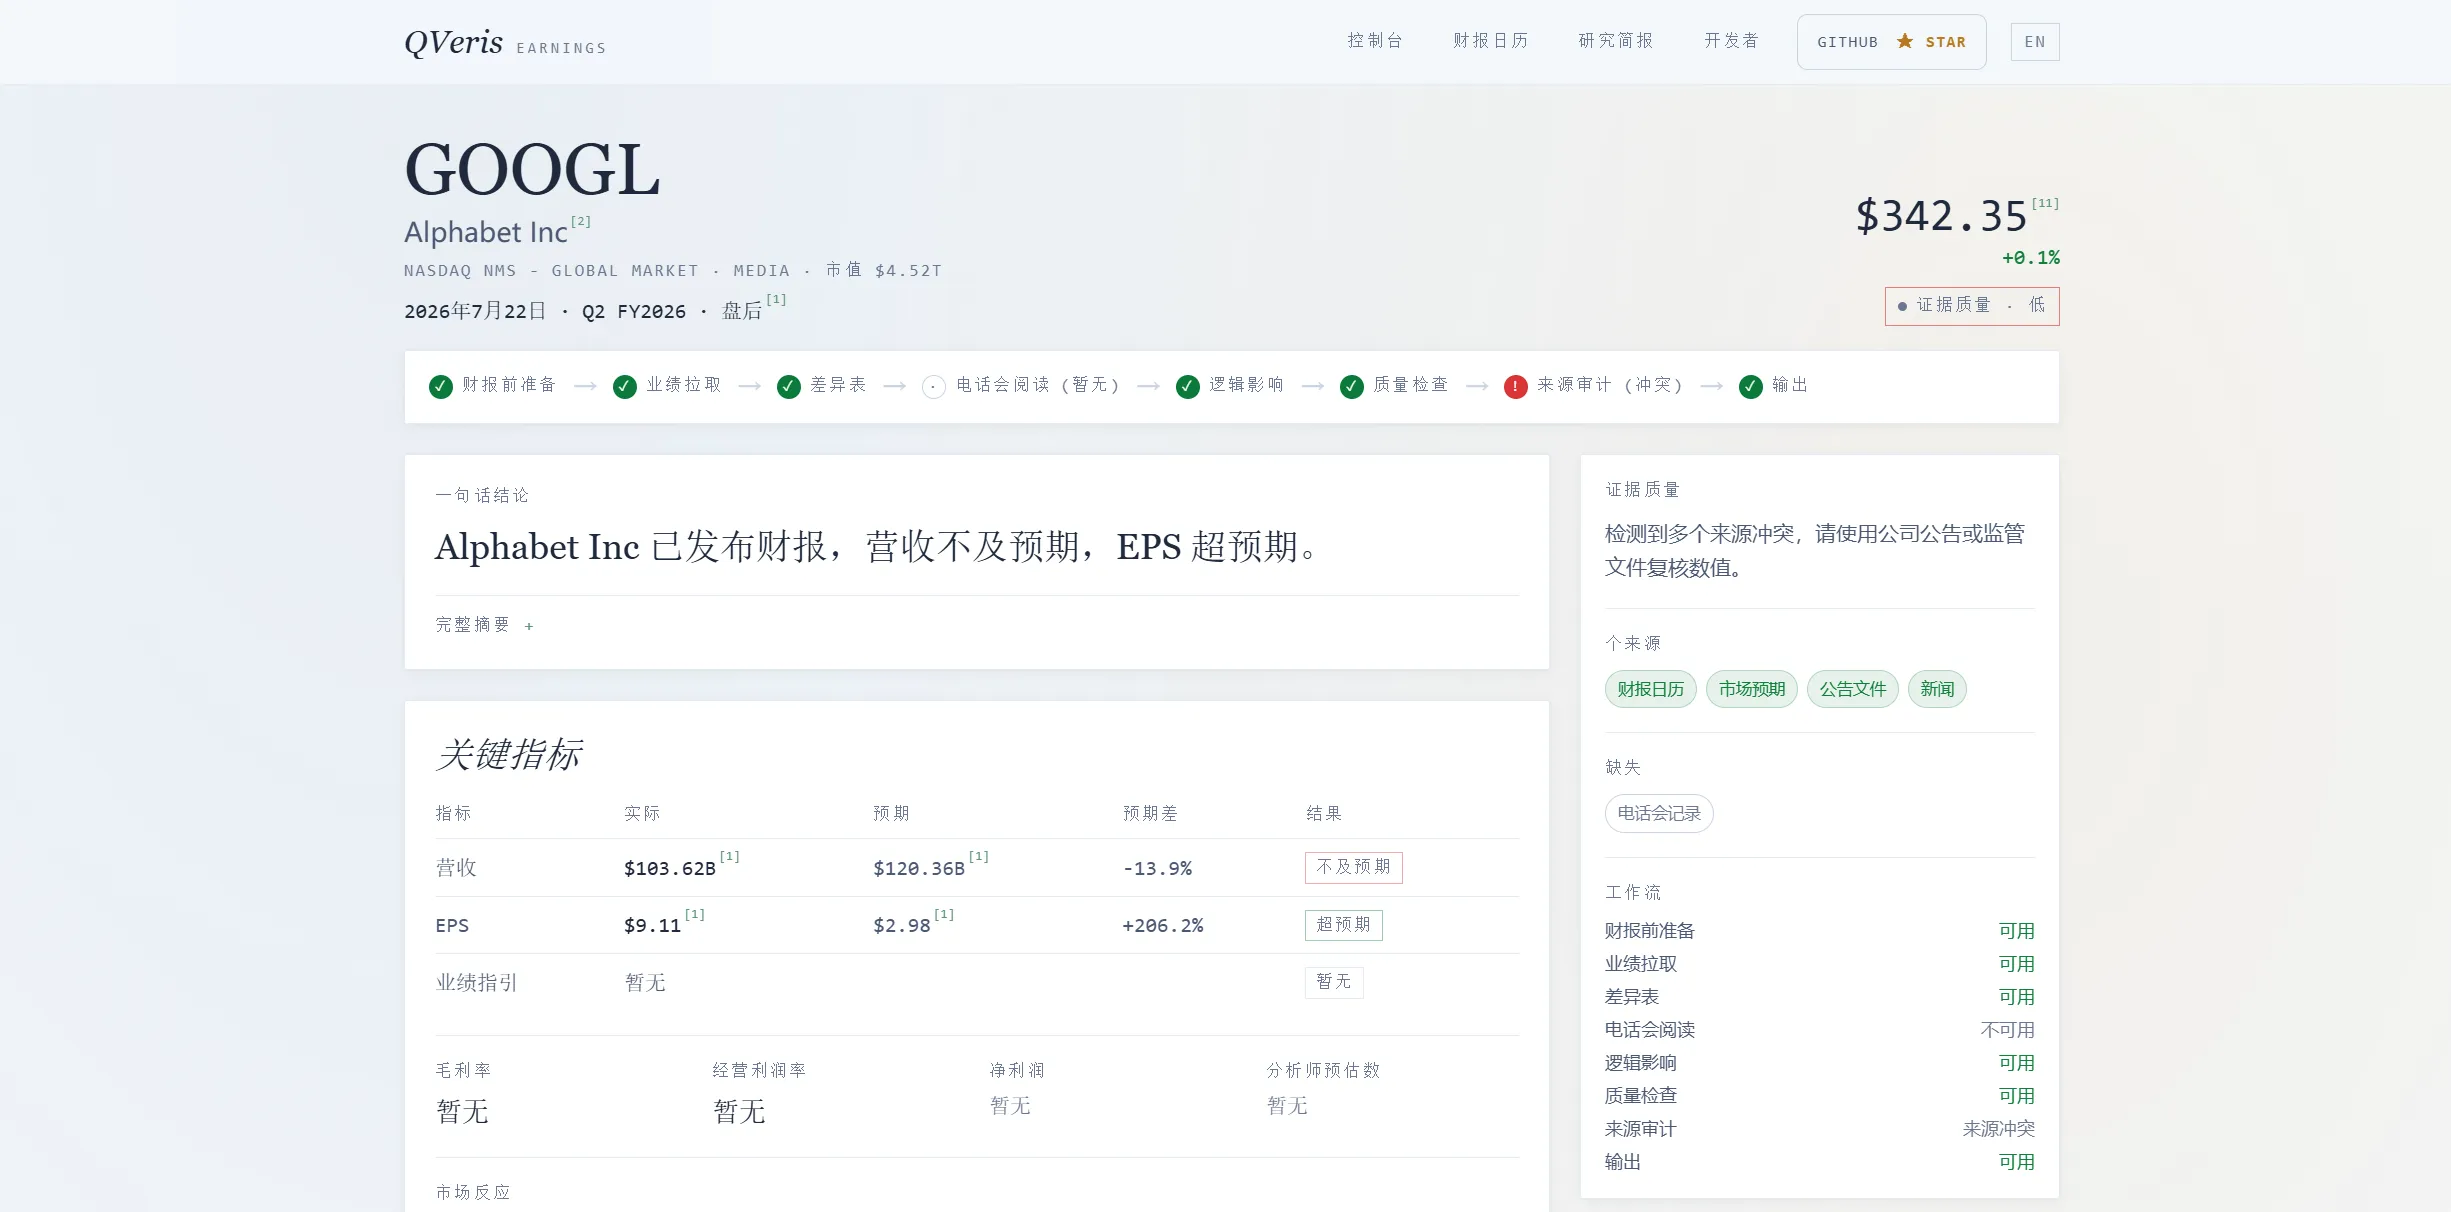Open the 控制台 nav item
Screen dimensions: 2451x1212
[x=1375, y=40]
